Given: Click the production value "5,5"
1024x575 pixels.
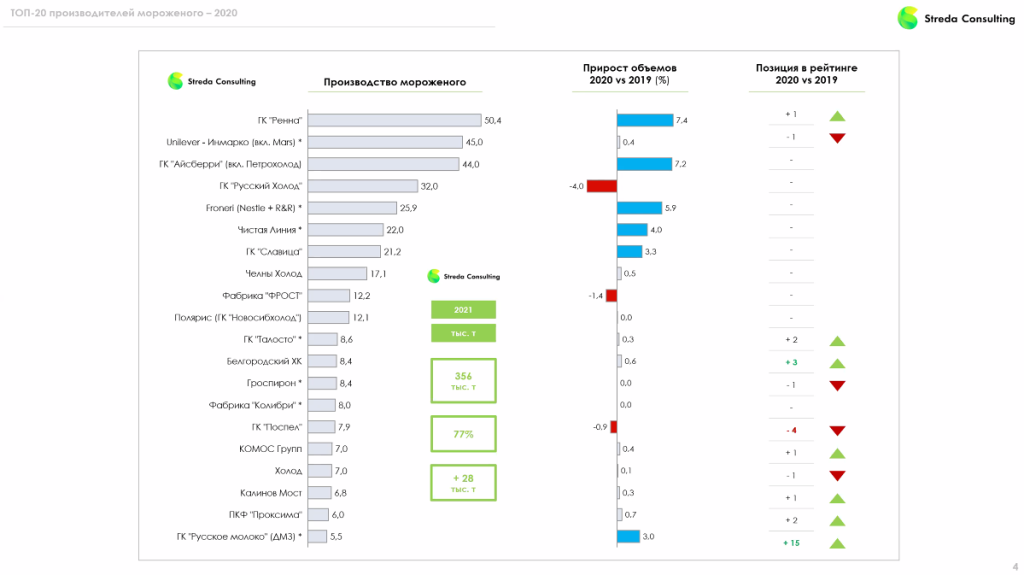Looking at the screenshot, I should click(x=336, y=536).
